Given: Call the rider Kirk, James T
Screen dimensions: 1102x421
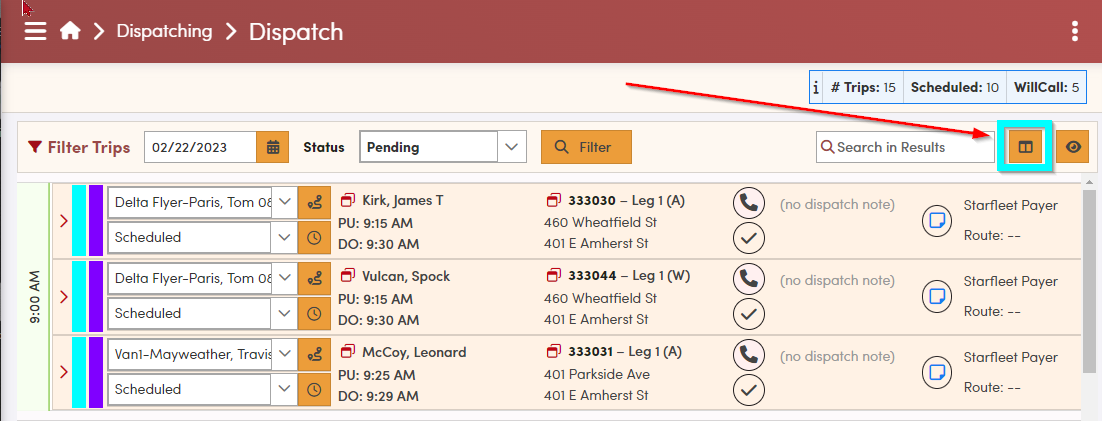Looking at the screenshot, I should [x=748, y=203].
